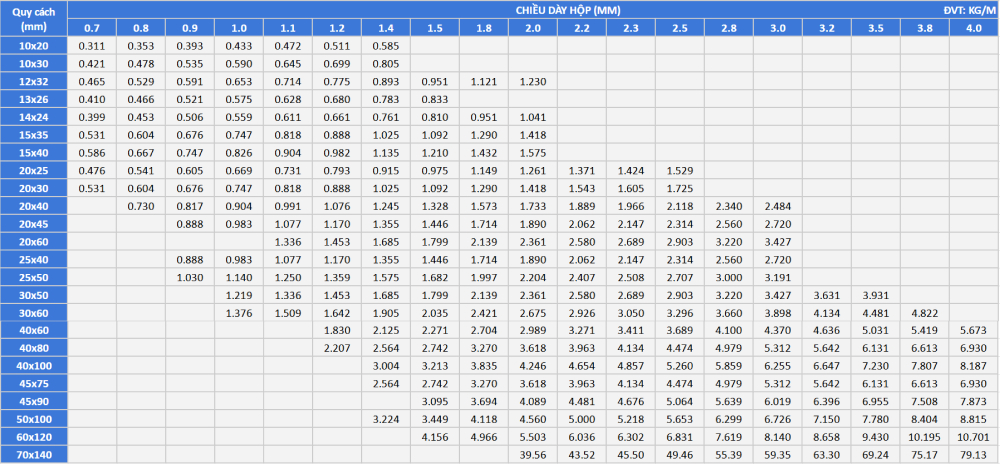Select the 1.230 cell in row 12x32
1000x464 pixels.
[x=532, y=81]
